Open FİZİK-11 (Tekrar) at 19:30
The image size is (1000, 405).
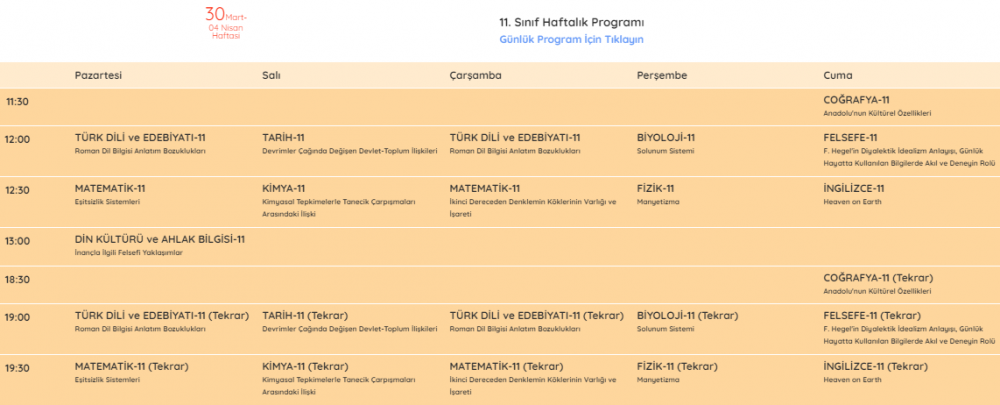click(677, 366)
